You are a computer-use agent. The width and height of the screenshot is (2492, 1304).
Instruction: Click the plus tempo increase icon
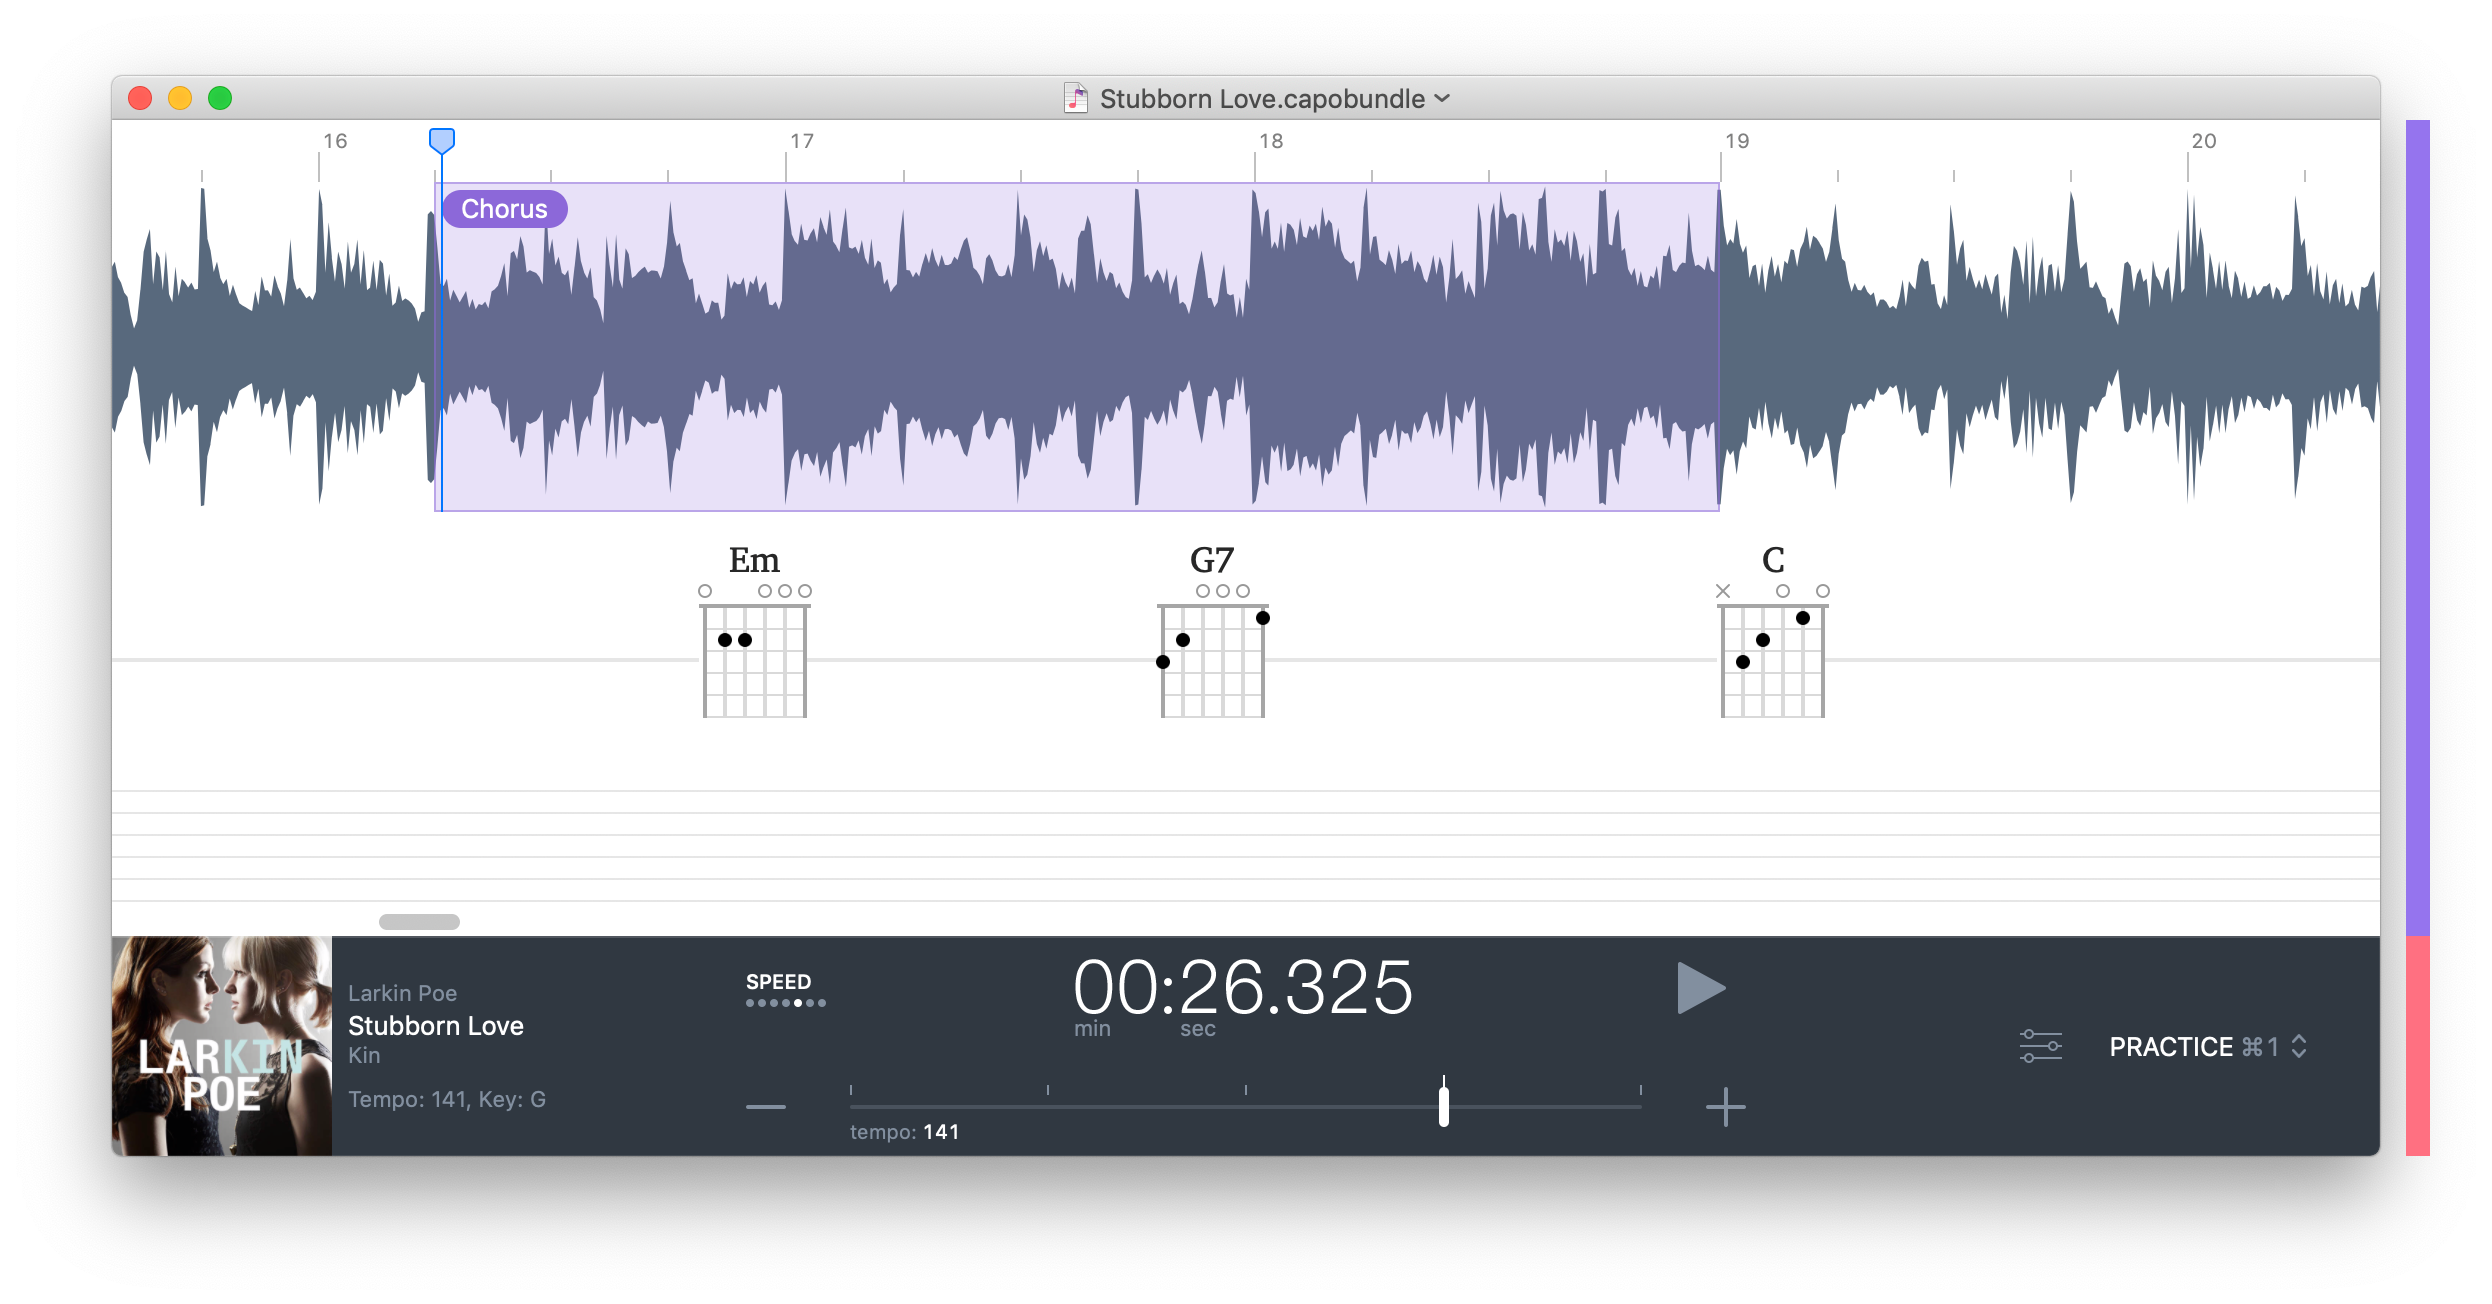pyautogui.click(x=1725, y=1107)
